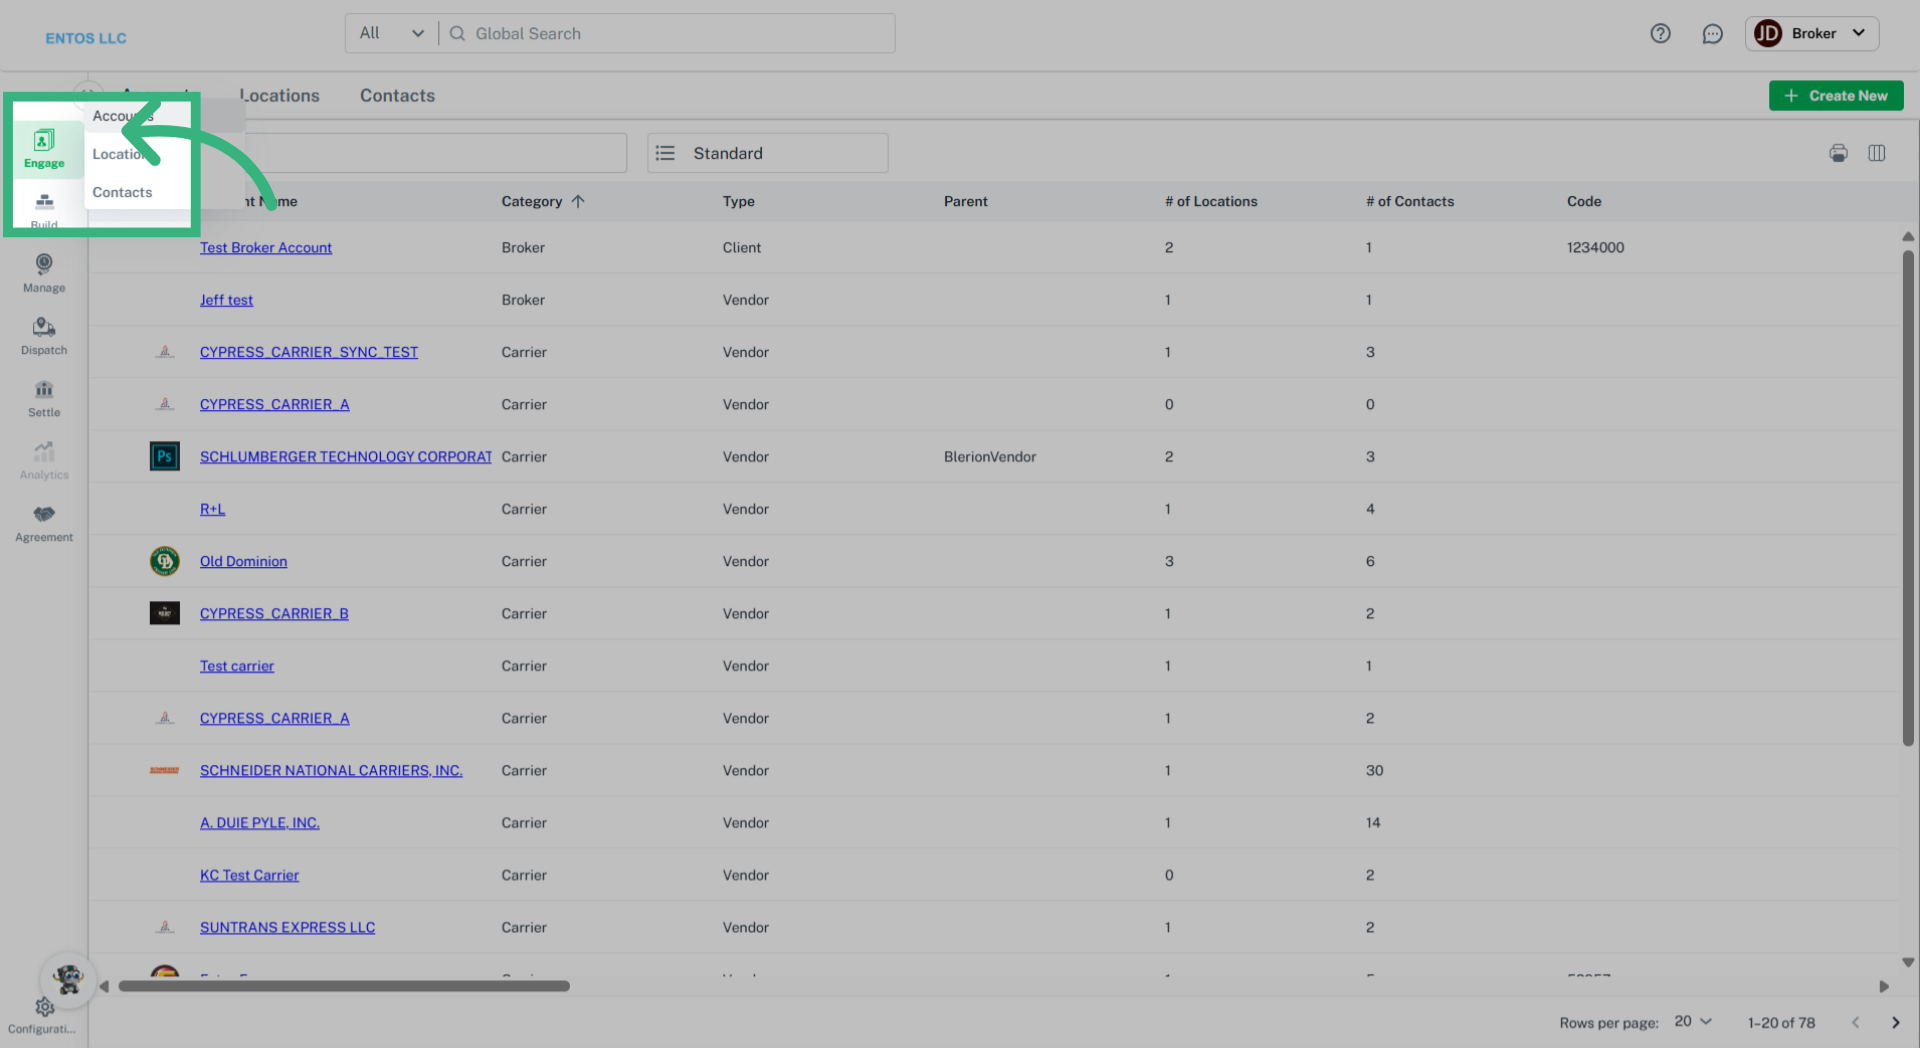
Task: Open SCHNEIDER NATIONAL CARRIERS, INC. link
Action: pyautogui.click(x=331, y=770)
